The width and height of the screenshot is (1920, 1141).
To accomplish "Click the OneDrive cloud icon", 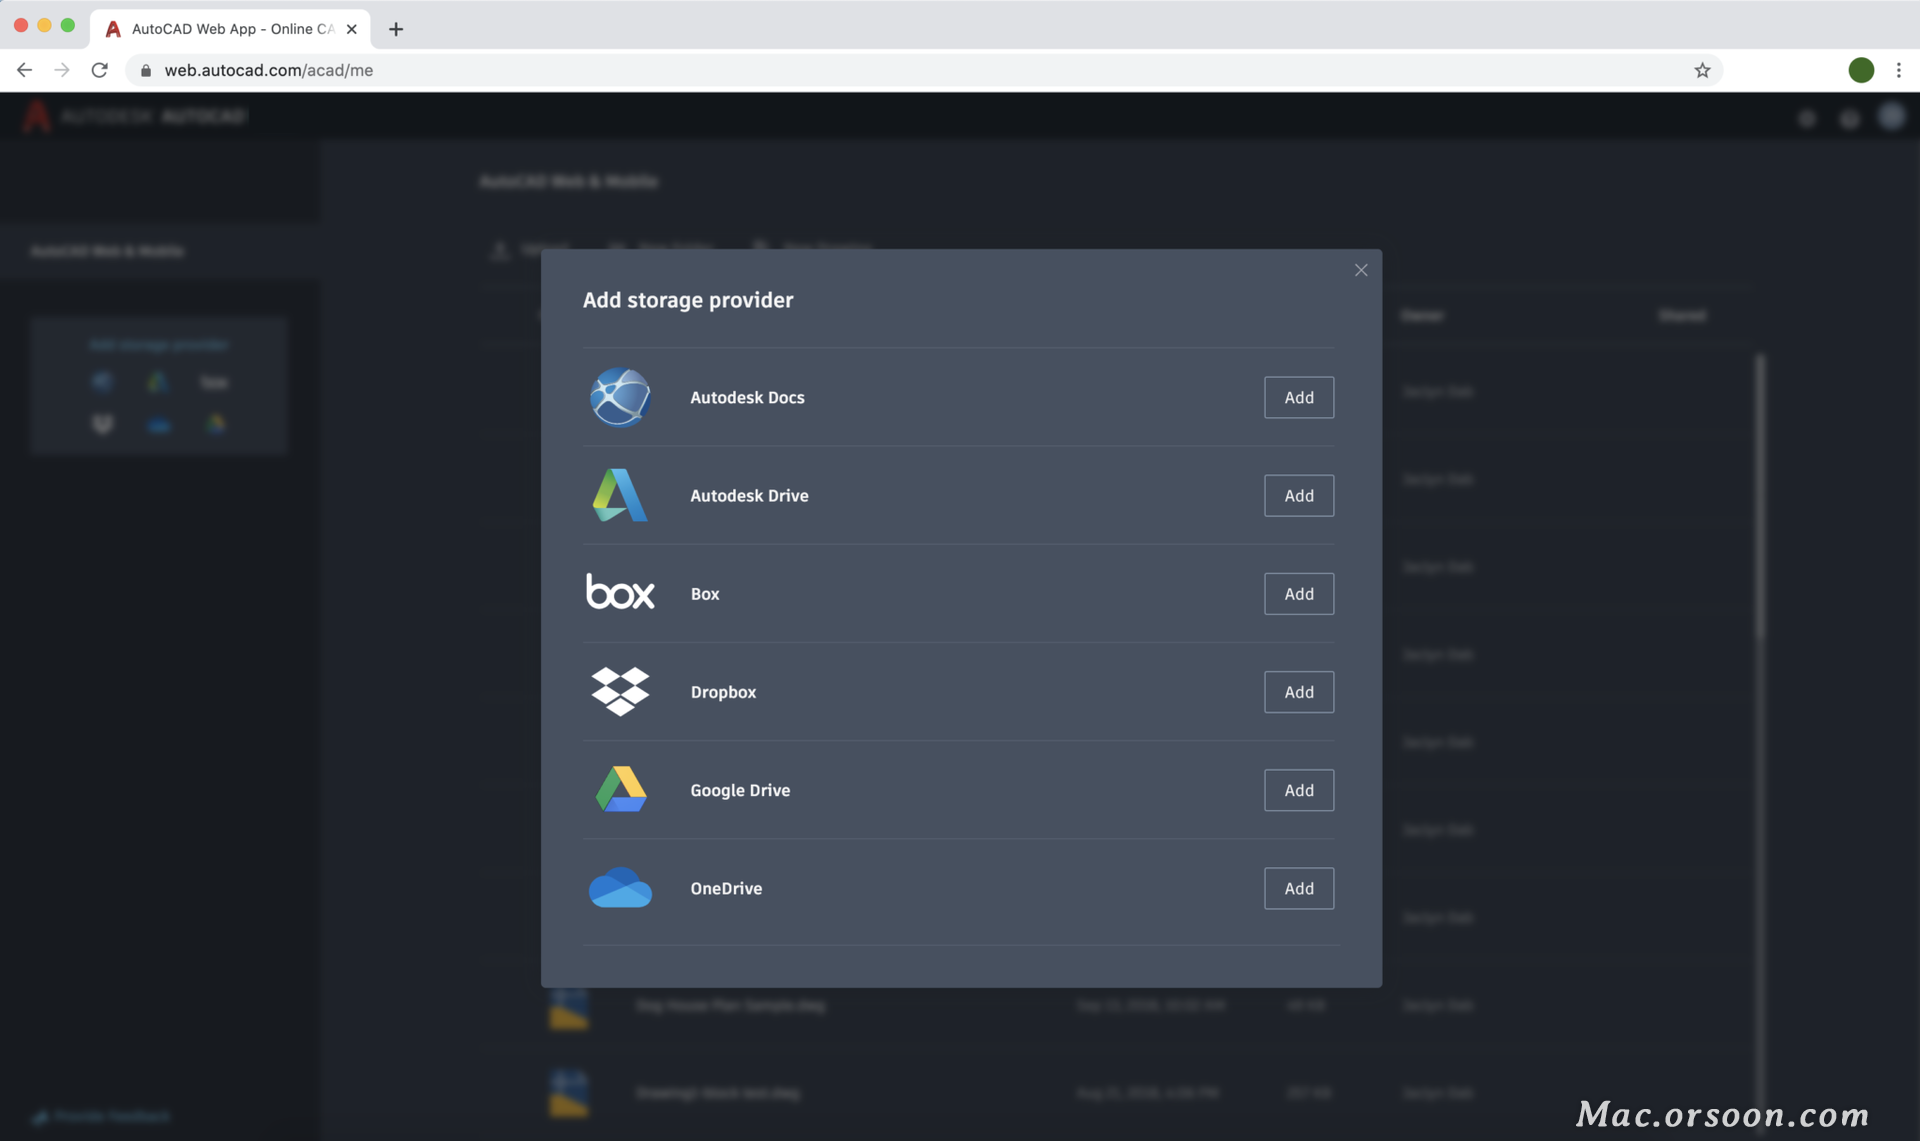I will click(620, 888).
